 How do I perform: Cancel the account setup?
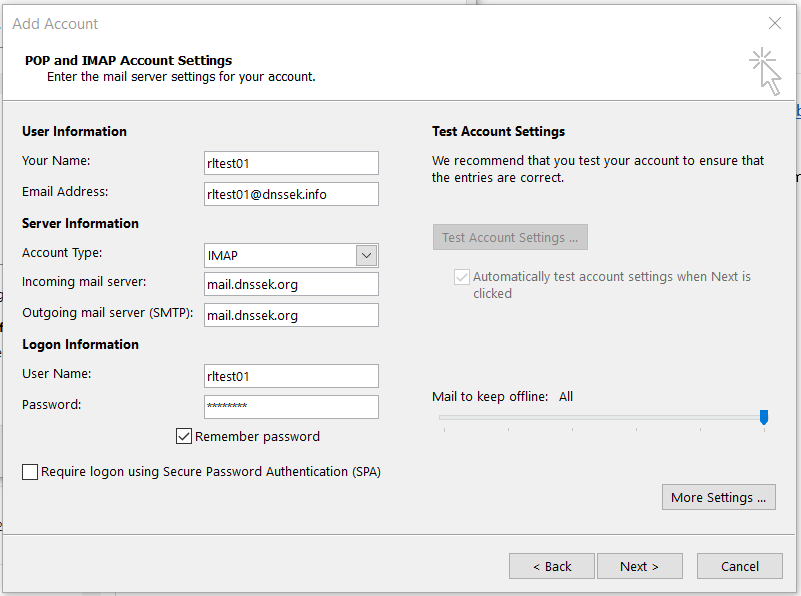click(x=740, y=566)
